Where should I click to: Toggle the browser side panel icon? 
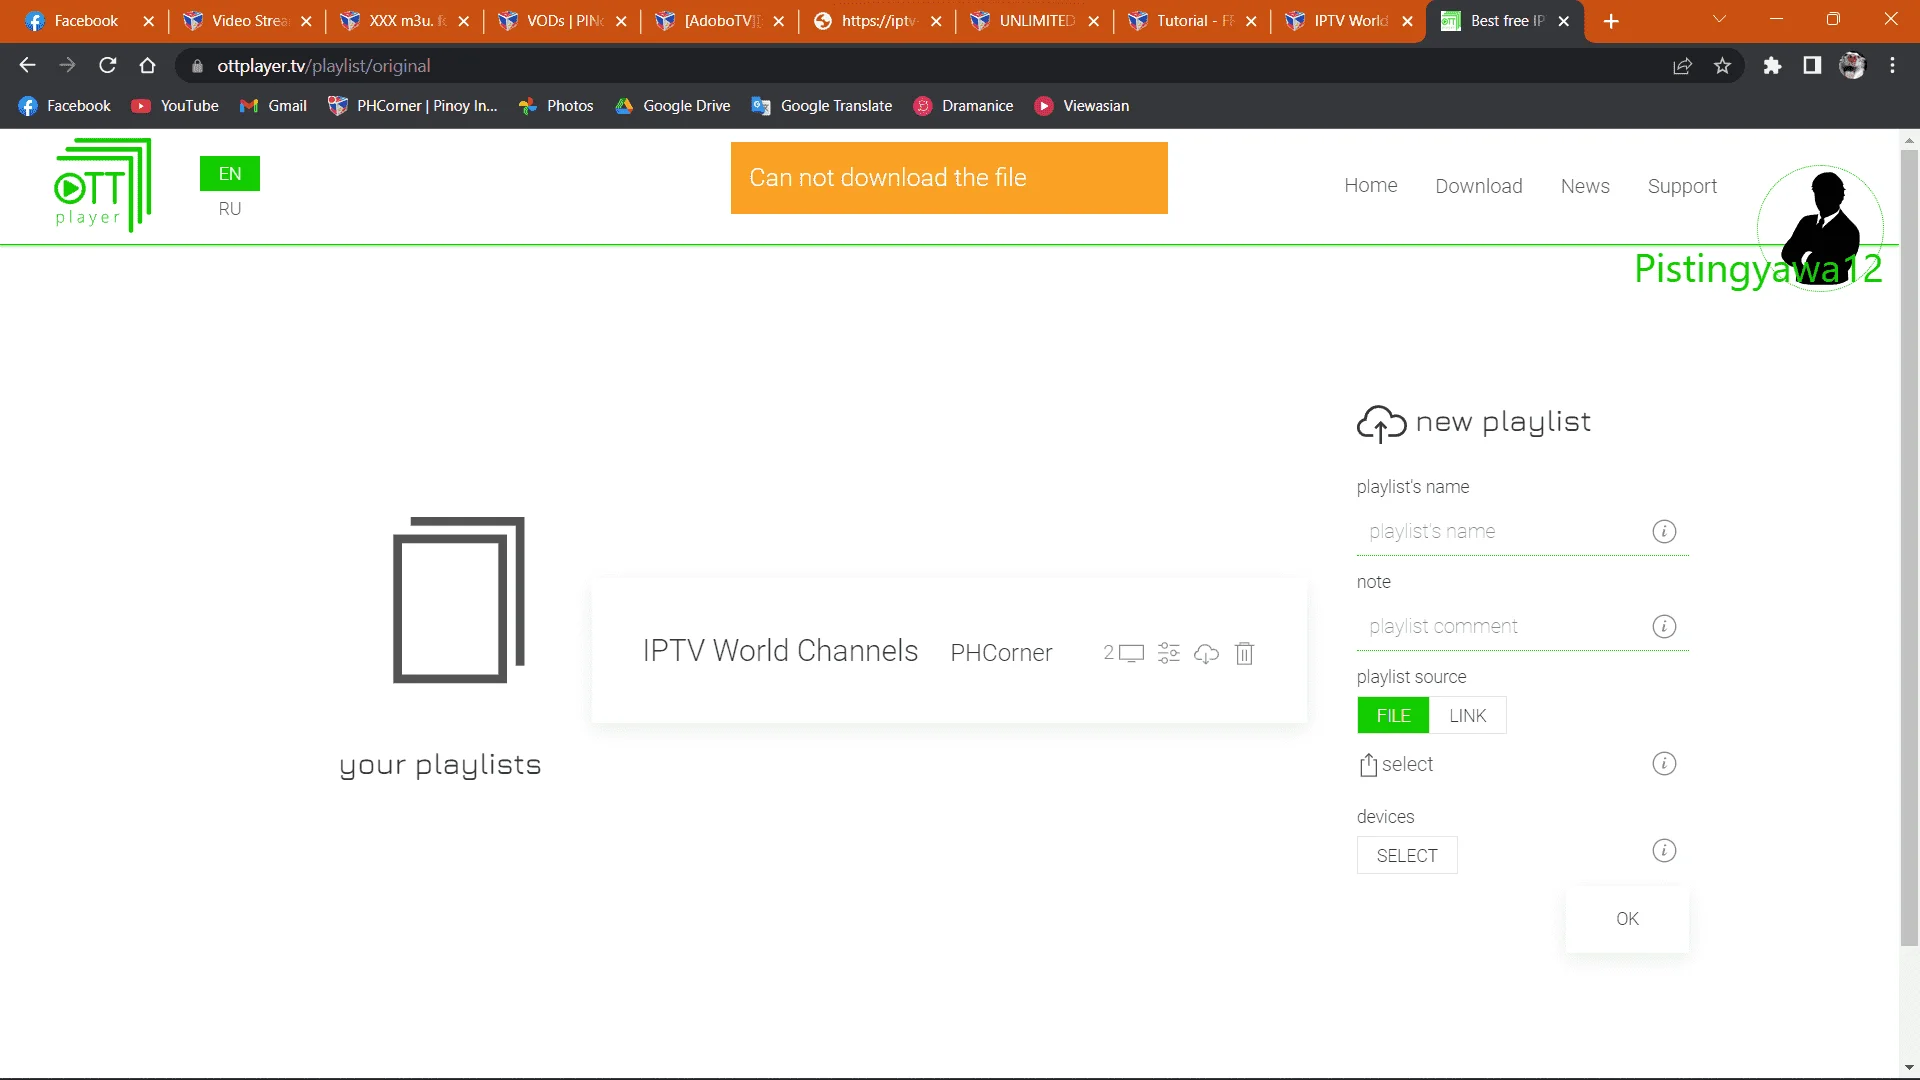pyautogui.click(x=1812, y=66)
